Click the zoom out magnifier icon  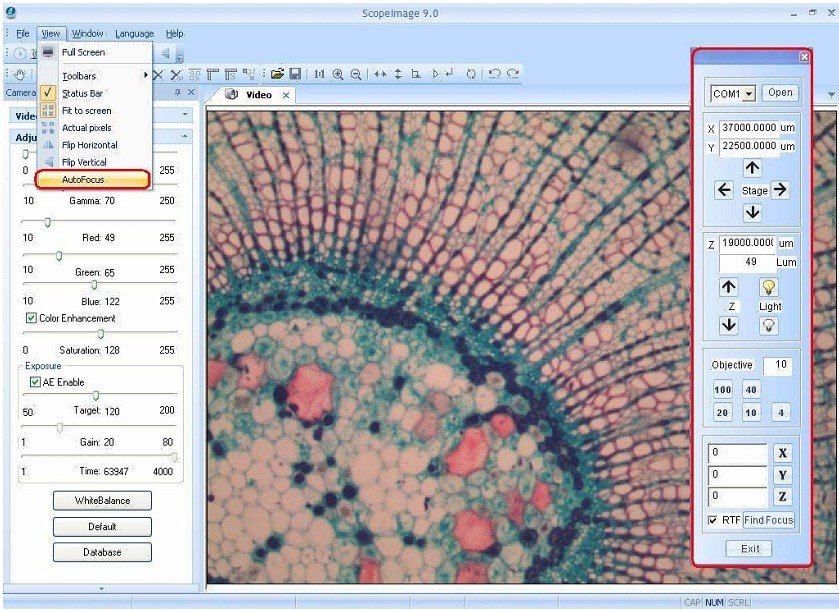point(356,74)
